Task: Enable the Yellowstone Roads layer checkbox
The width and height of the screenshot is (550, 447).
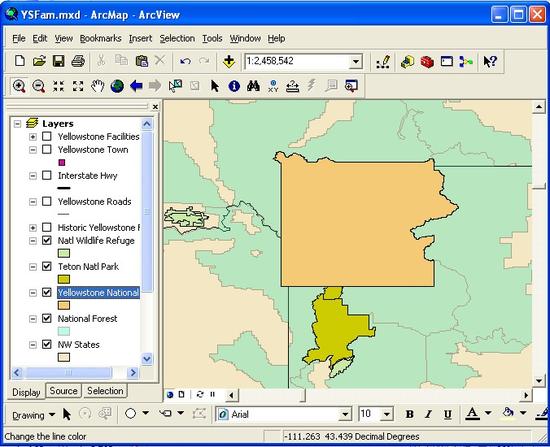Action: pos(47,201)
